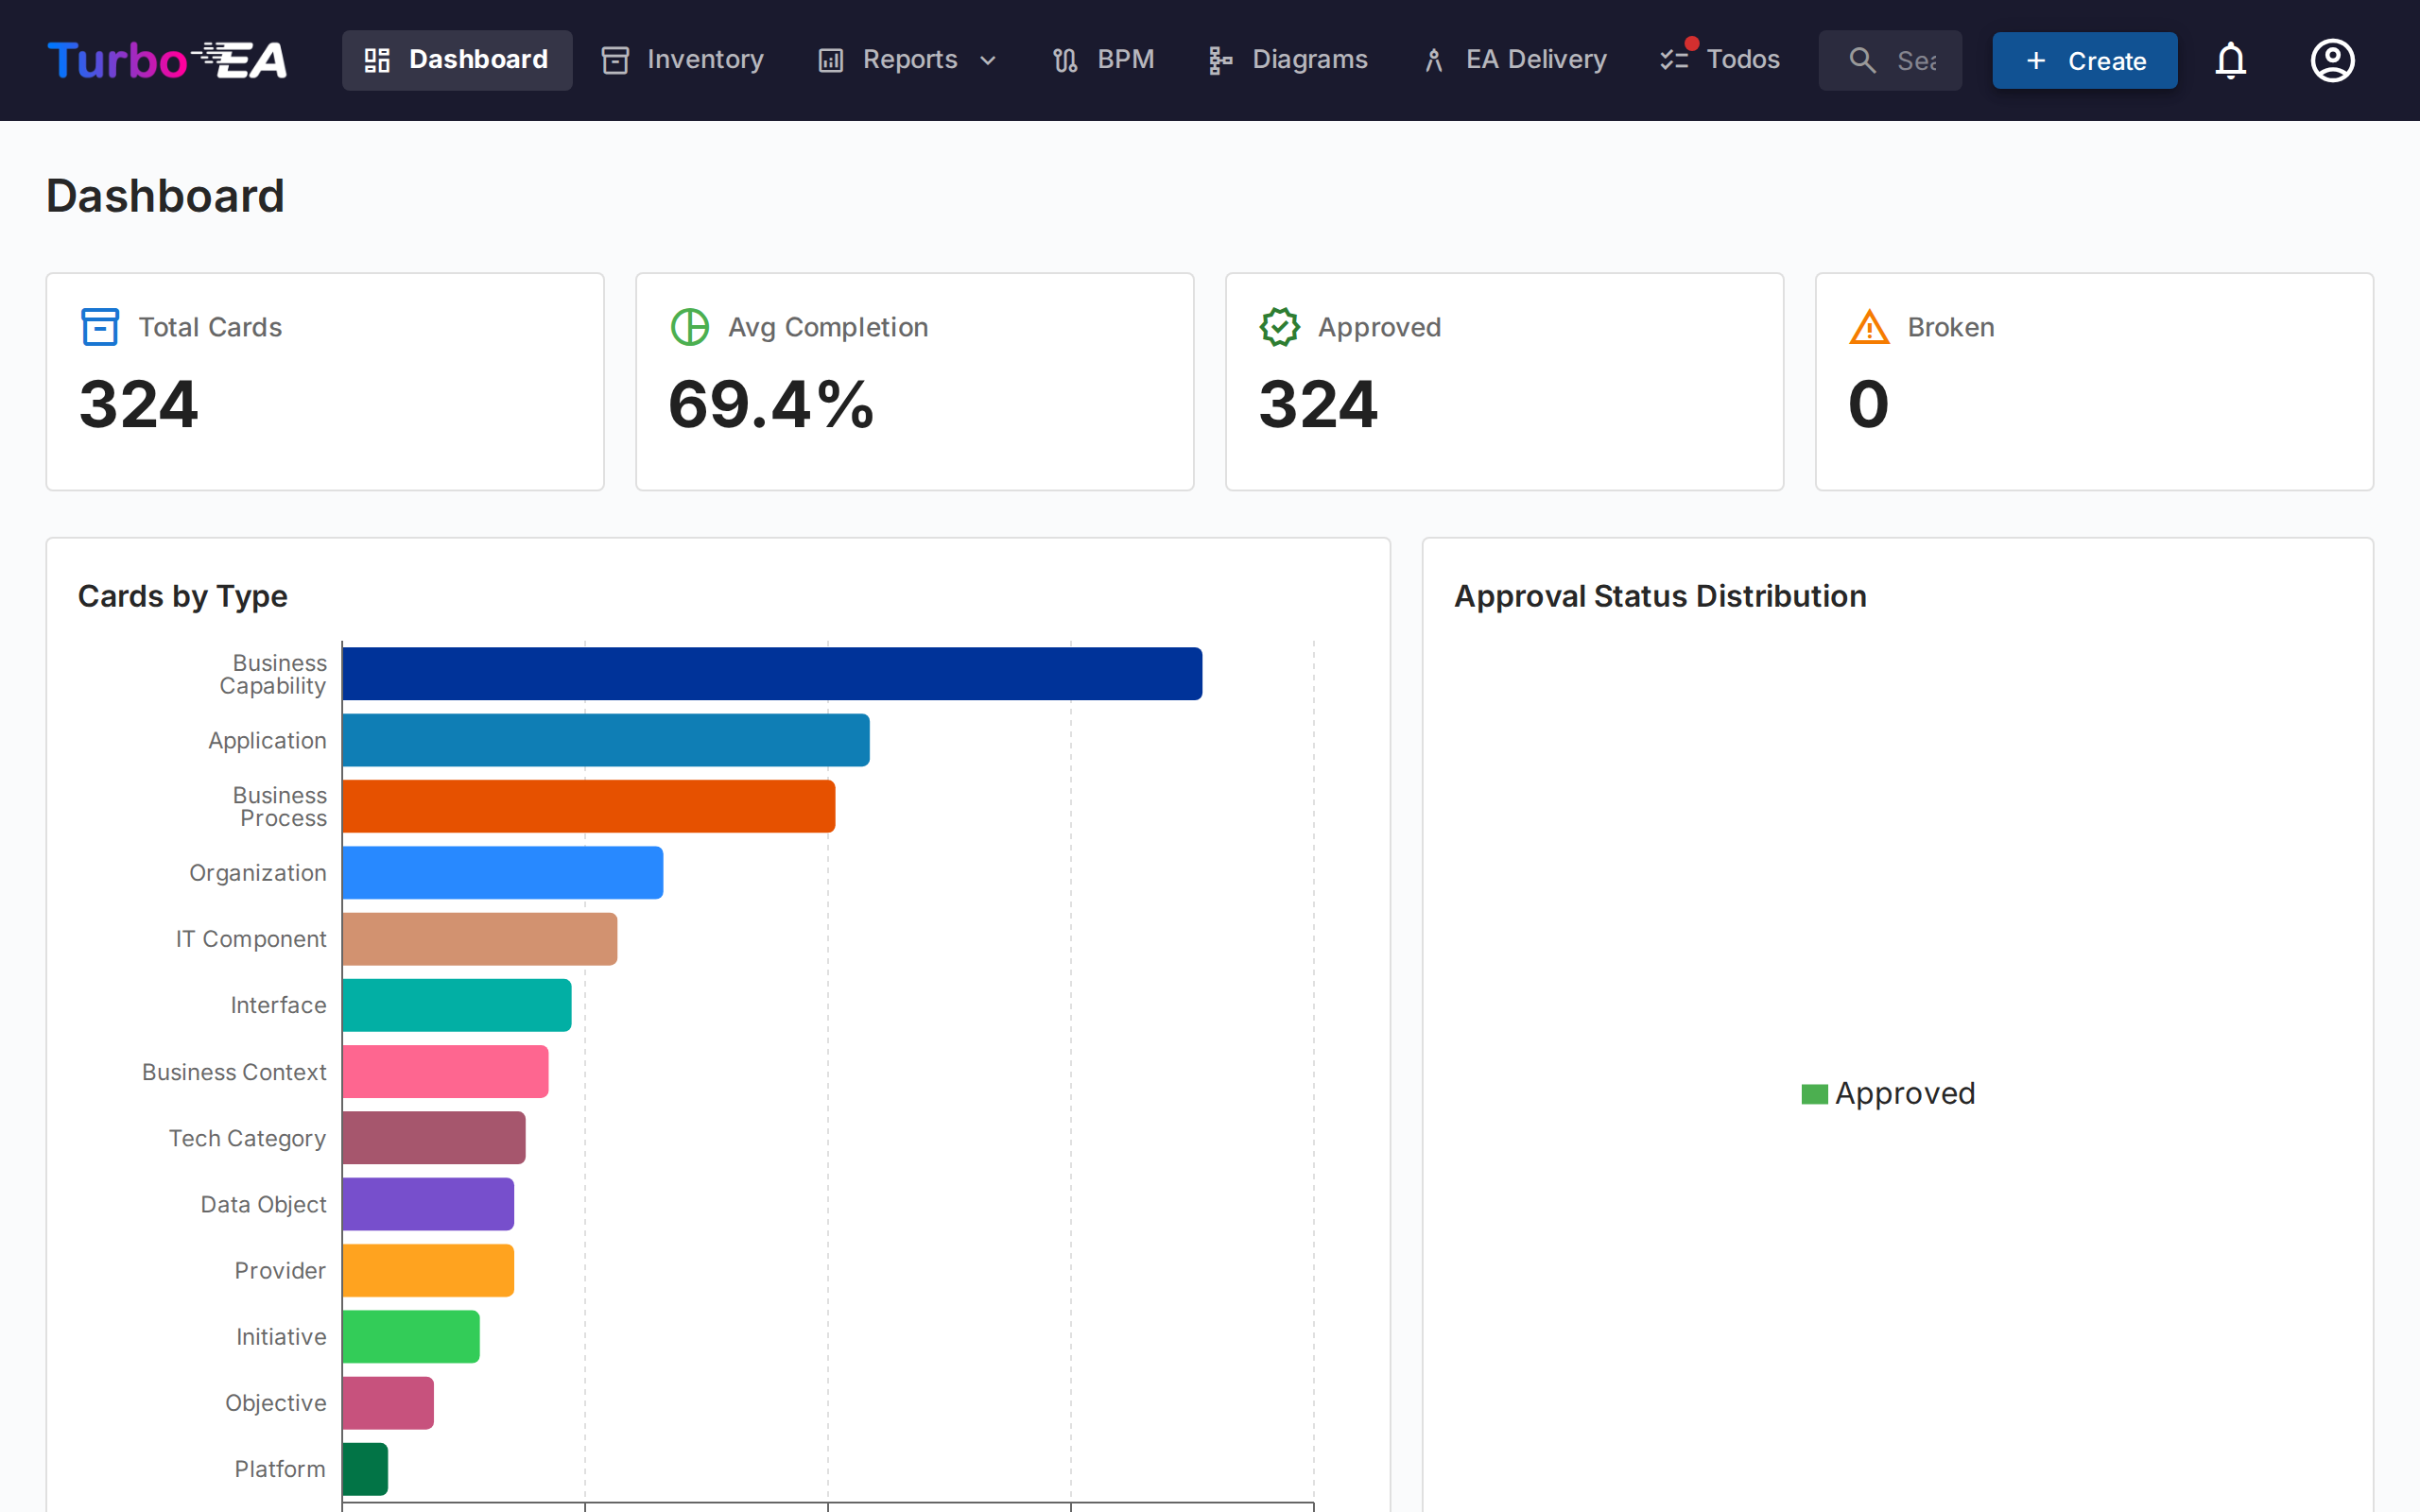Click the Turbo EA logo
The height and width of the screenshot is (1512, 2420).
click(x=167, y=60)
